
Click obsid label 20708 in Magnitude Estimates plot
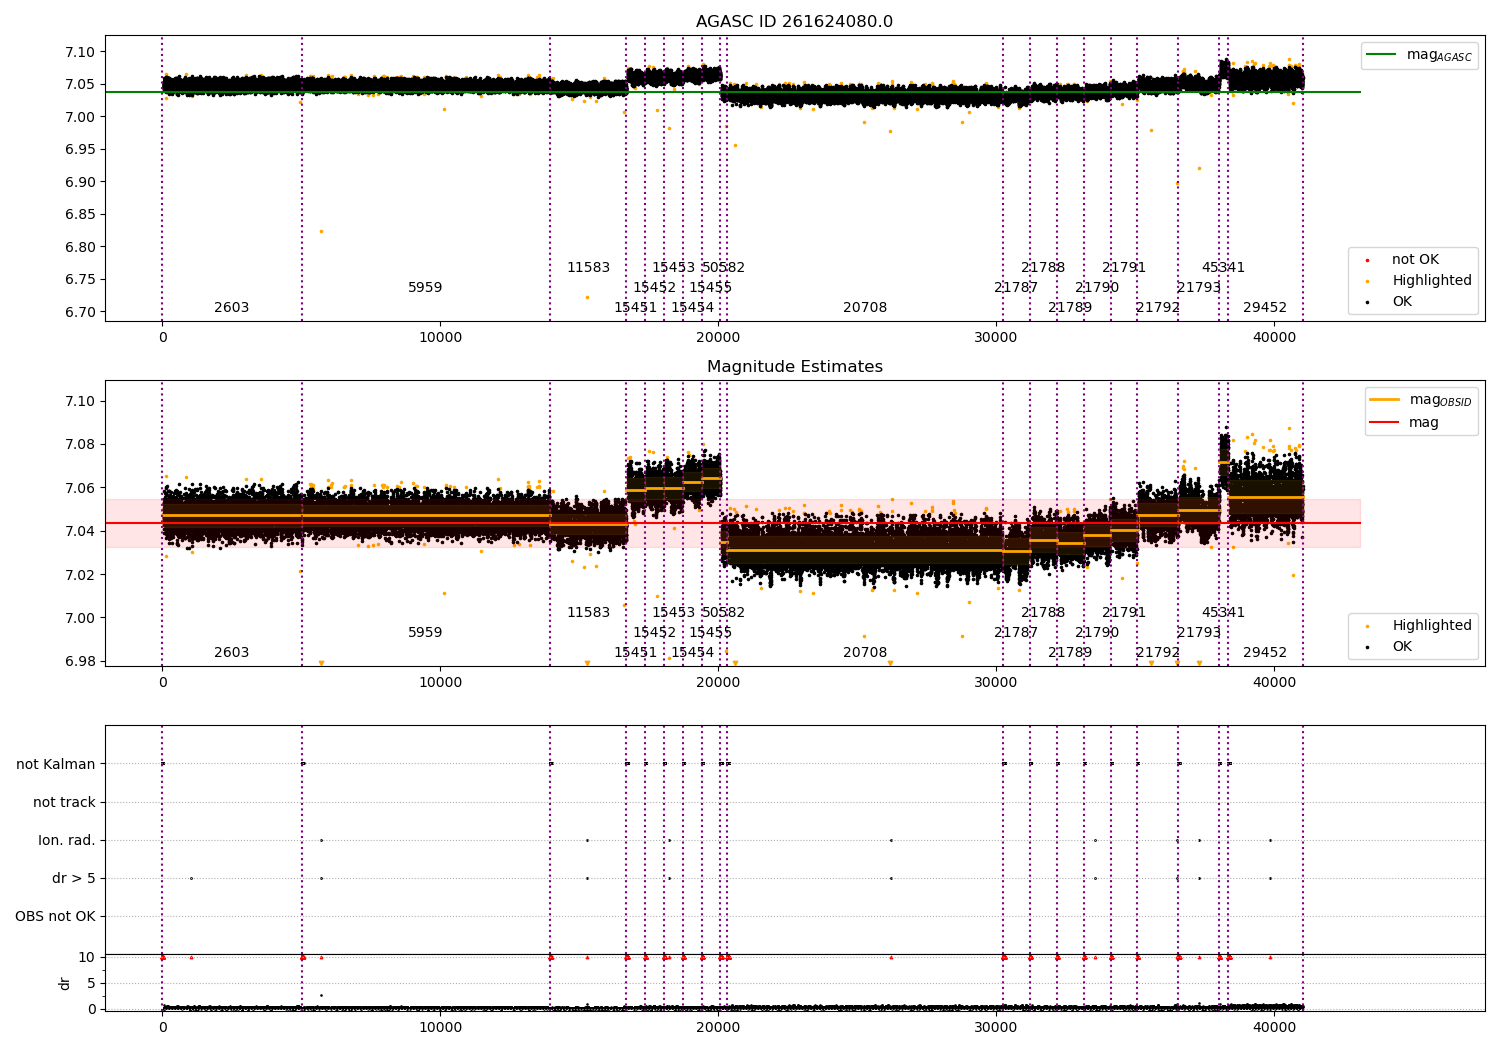tap(865, 653)
